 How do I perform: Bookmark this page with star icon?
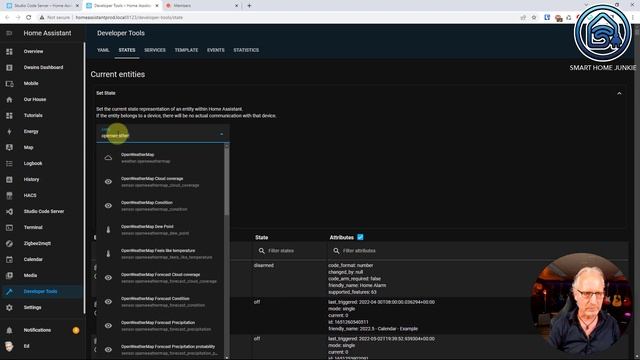click(534, 18)
